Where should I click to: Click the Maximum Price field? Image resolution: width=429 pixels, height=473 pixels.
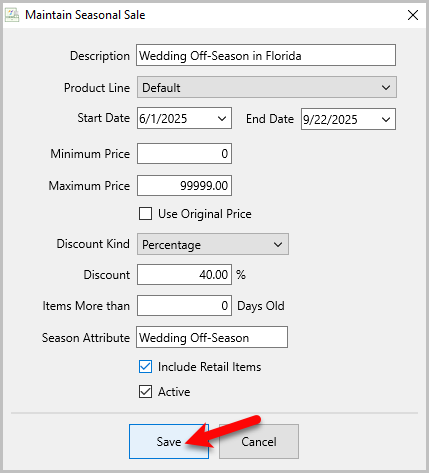(184, 185)
